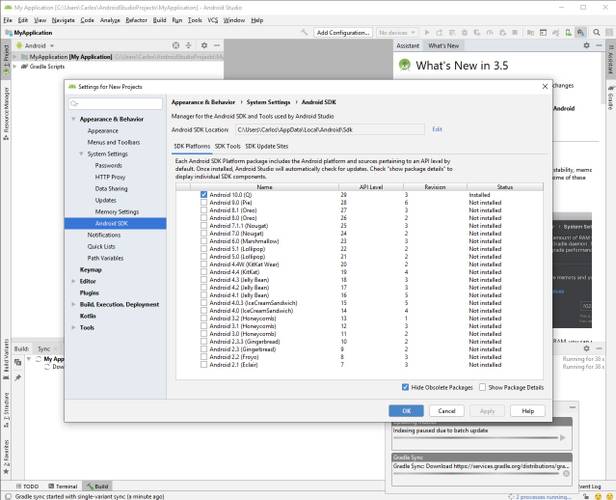Click the settings search input field
Screen dimensions: 616x500
pyautogui.click(x=115, y=103)
